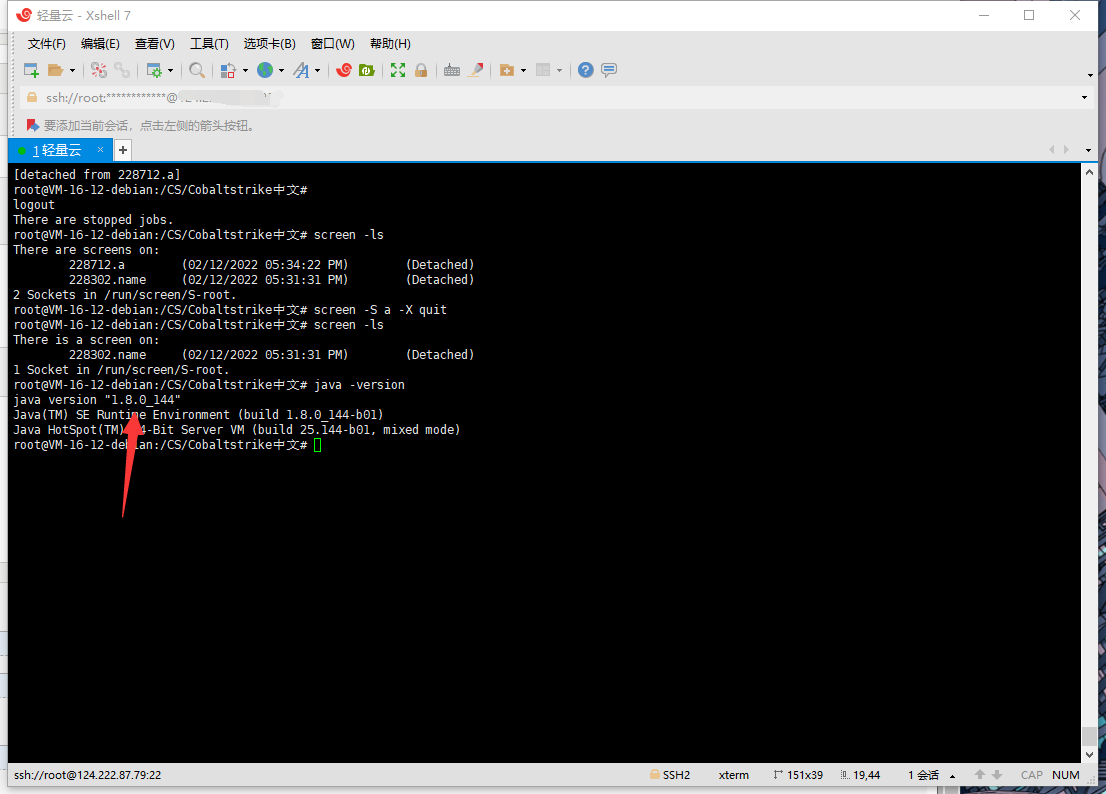Click the reconnect link icon
1106x794 pixels.
(x=123, y=70)
